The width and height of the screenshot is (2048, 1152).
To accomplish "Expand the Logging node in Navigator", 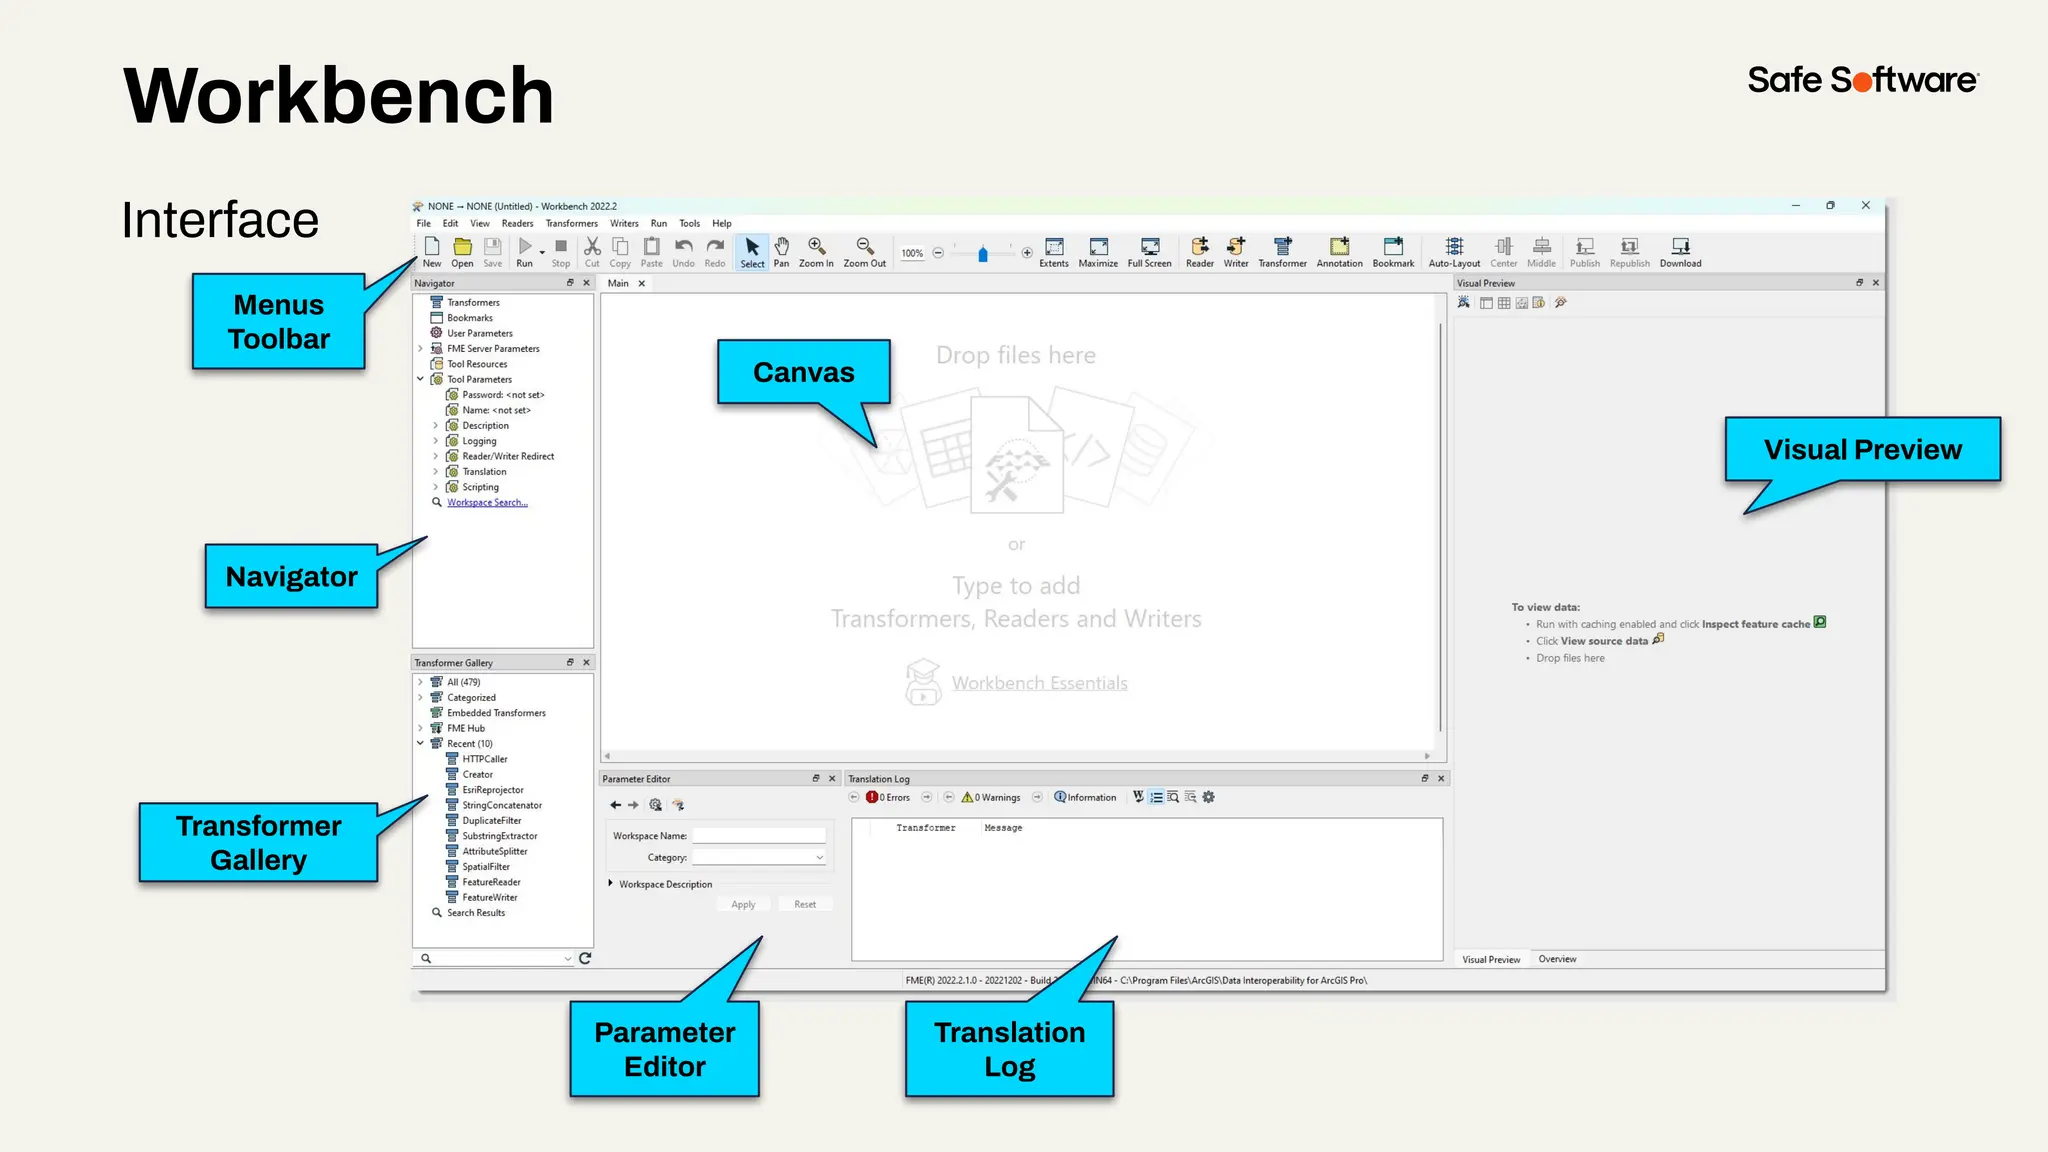I will tap(435, 441).
